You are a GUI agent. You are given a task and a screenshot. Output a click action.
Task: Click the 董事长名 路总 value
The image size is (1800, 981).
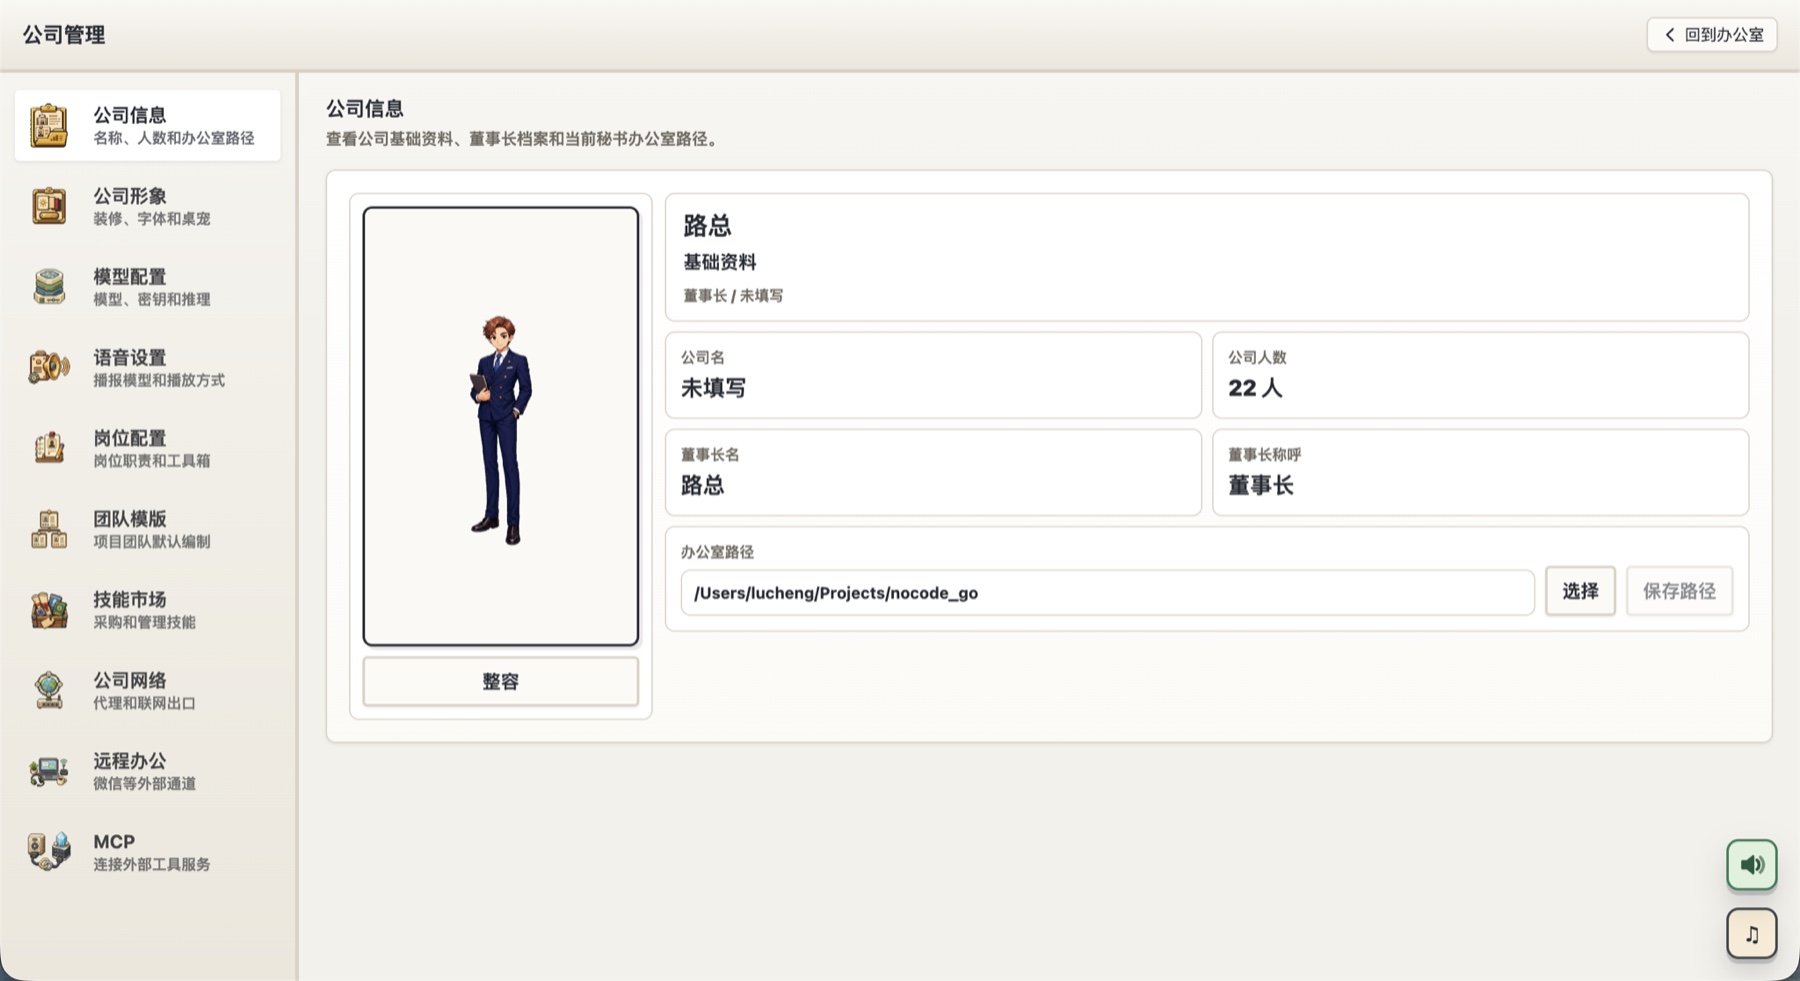coord(702,486)
